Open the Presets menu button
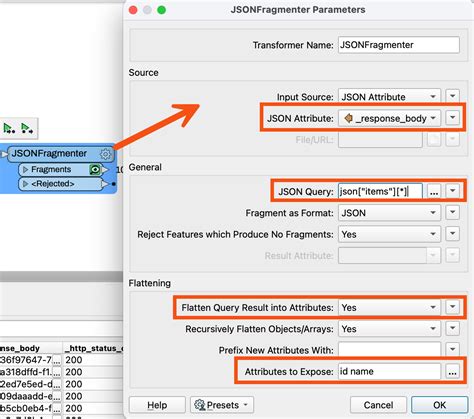Viewport: 474px width, 419px height. [222, 405]
